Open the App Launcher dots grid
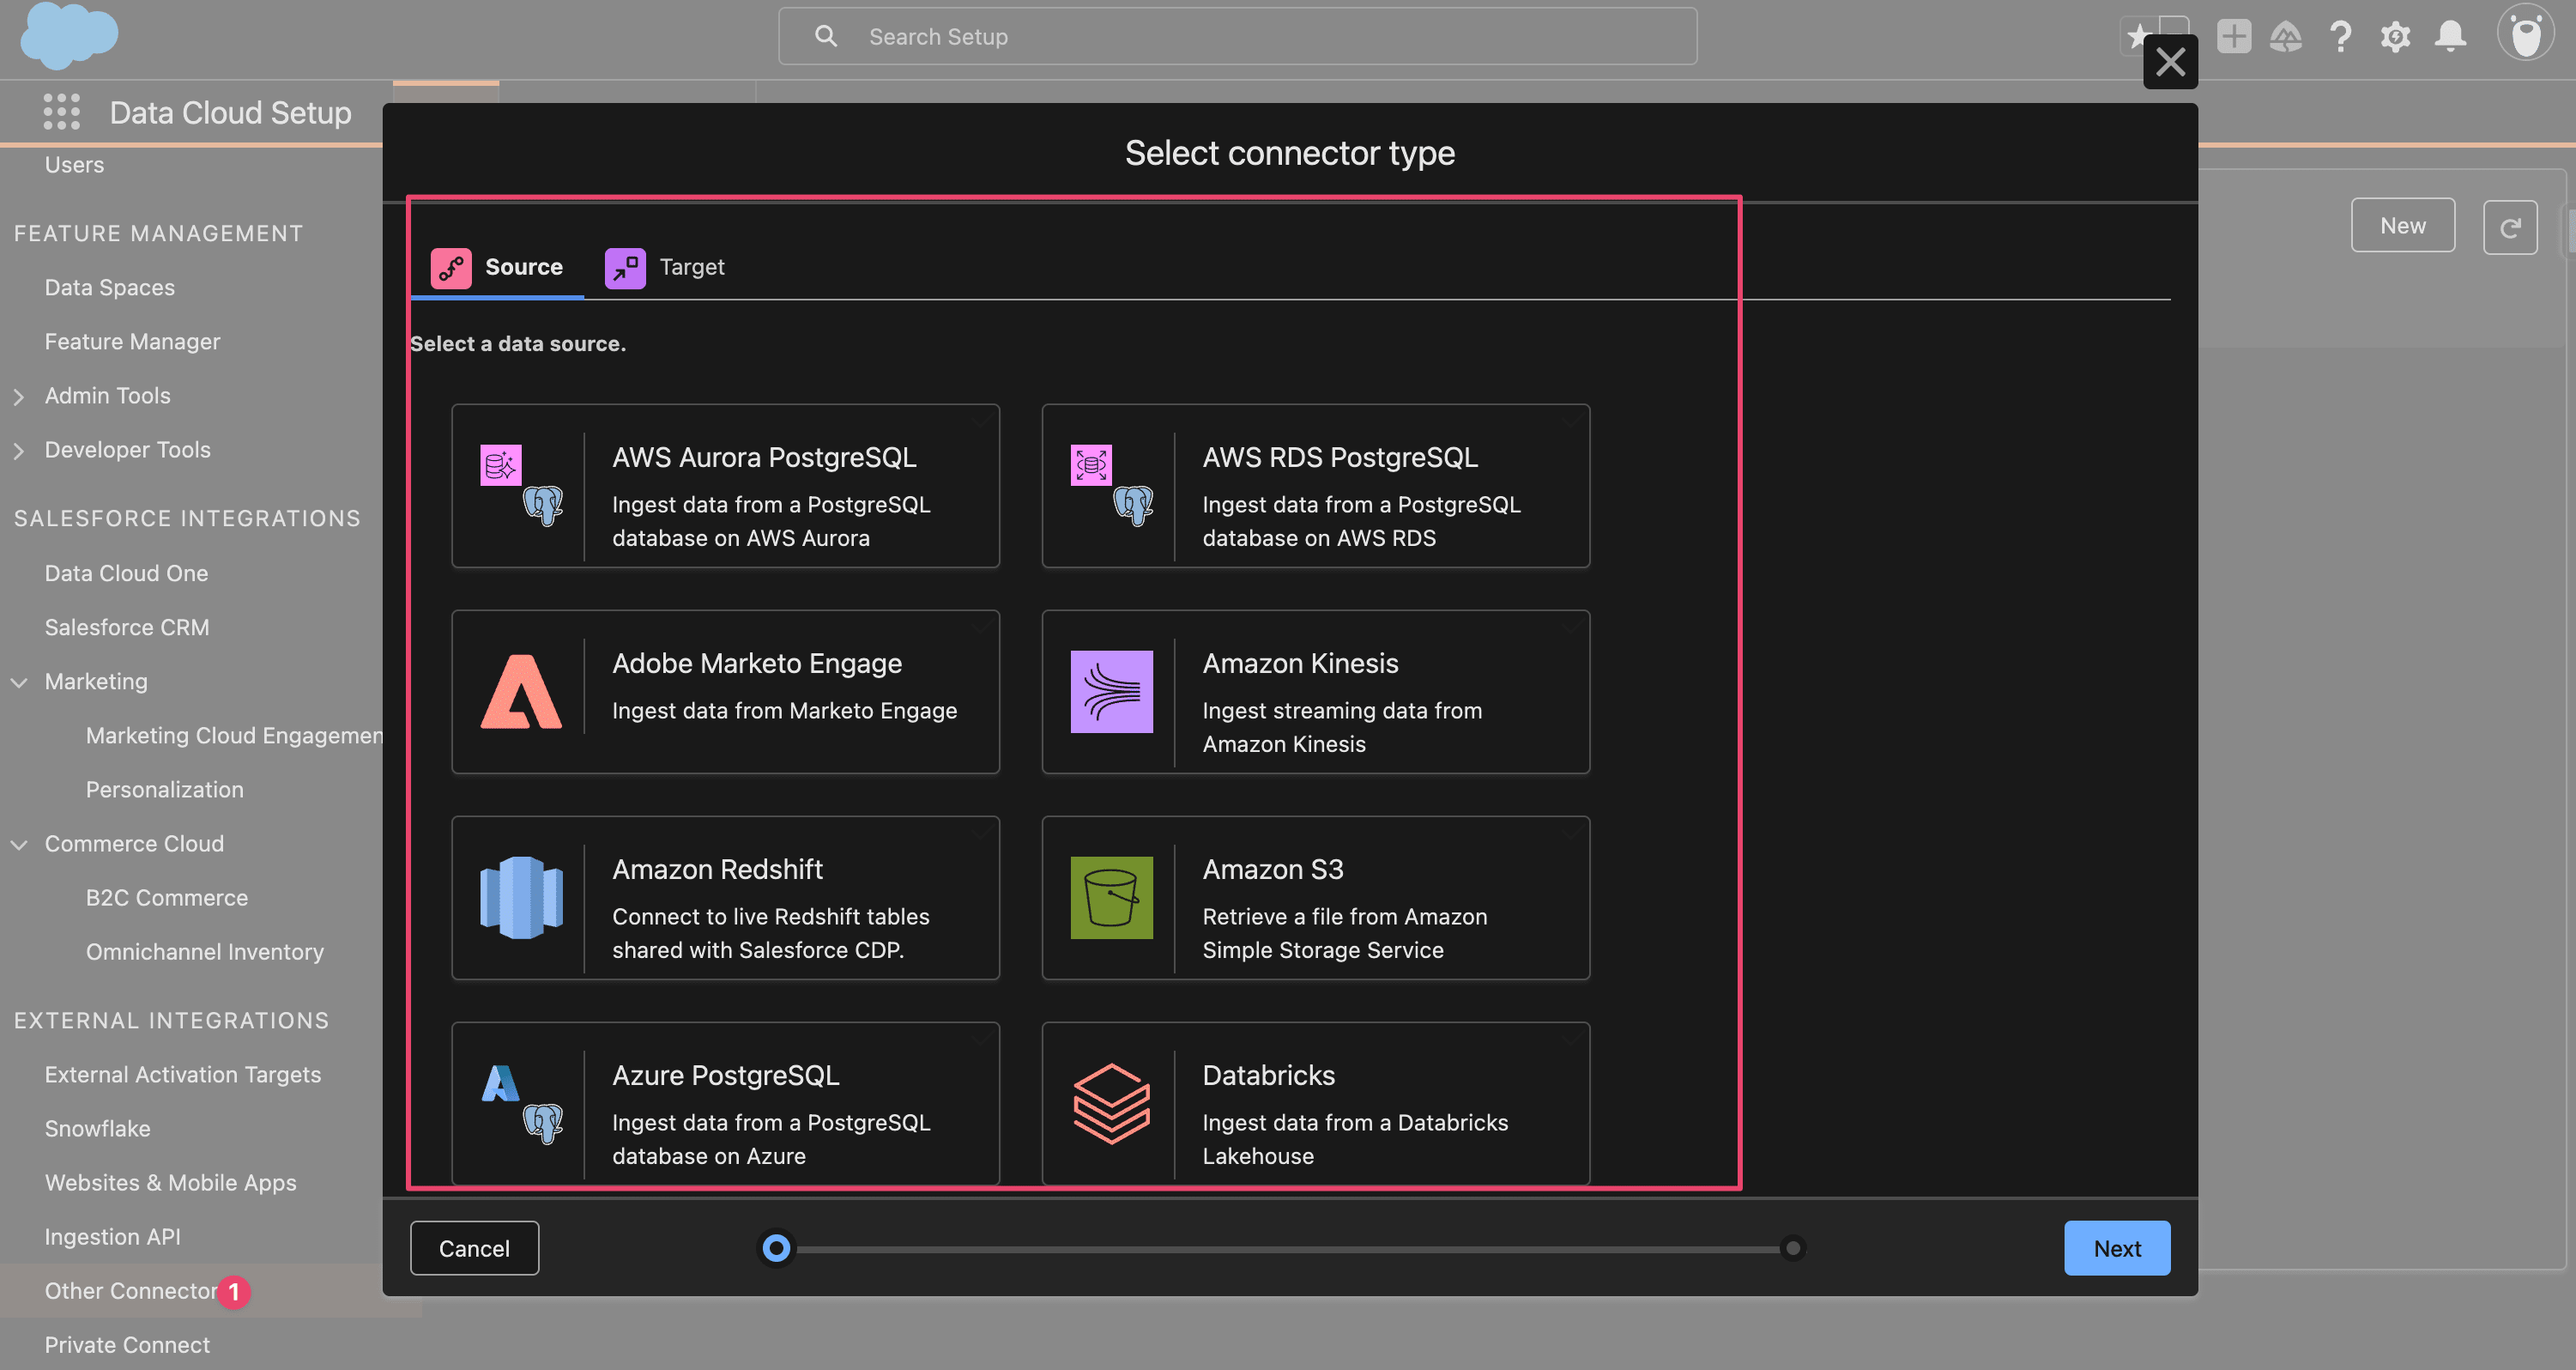The width and height of the screenshot is (2576, 1370). [61, 112]
